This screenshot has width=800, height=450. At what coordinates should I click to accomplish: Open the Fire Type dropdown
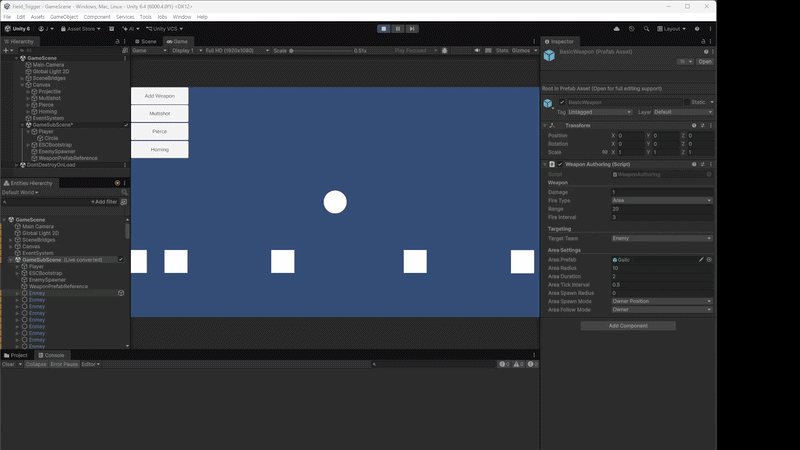tap(662, 201)
